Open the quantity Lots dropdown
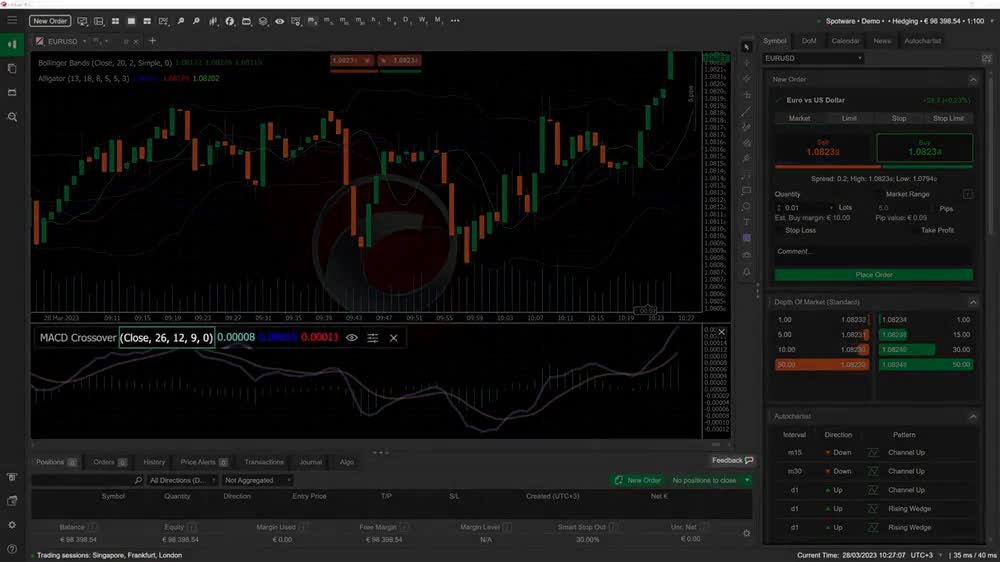Image resolution: width=1000 pixels, height=562 pixels. (830, 208)
